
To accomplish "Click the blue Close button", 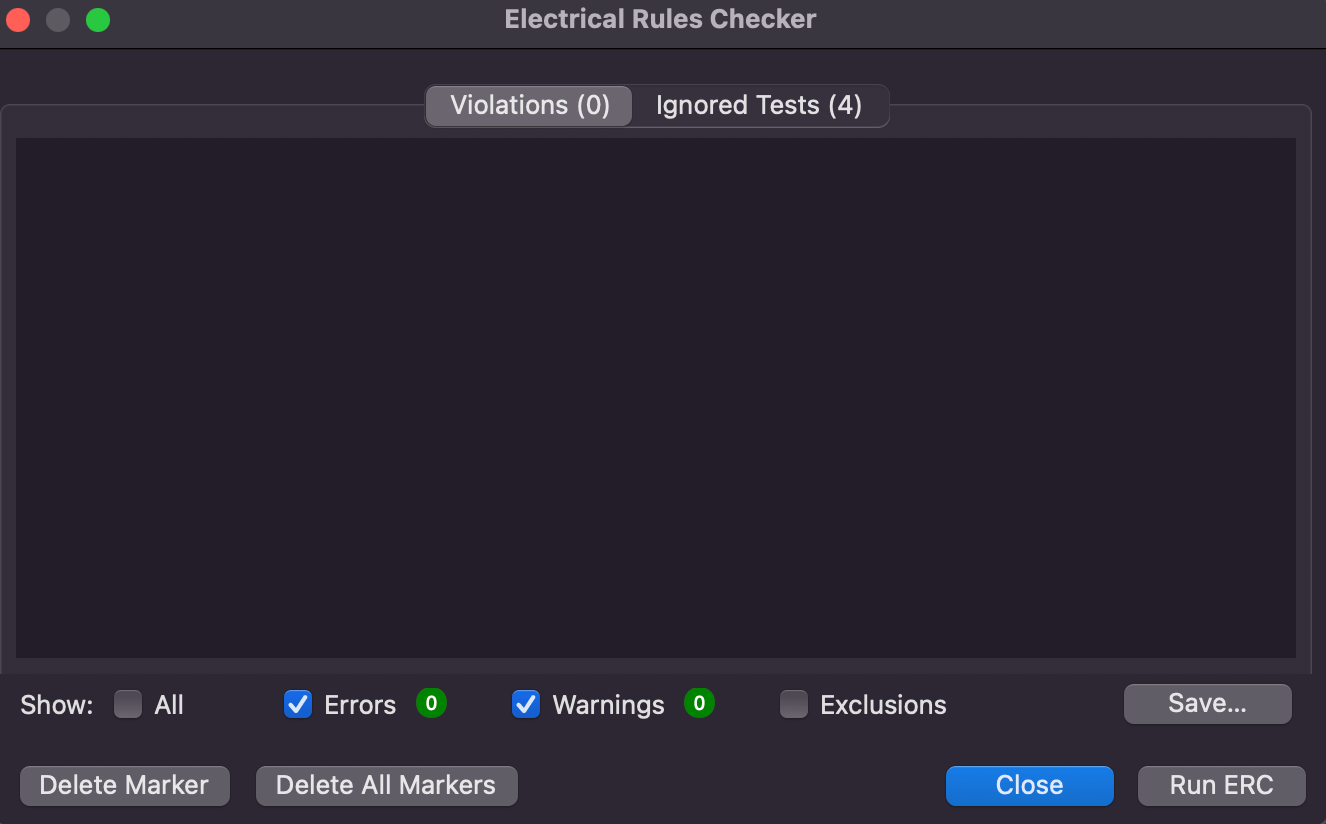I will (x=1029, y=786).
